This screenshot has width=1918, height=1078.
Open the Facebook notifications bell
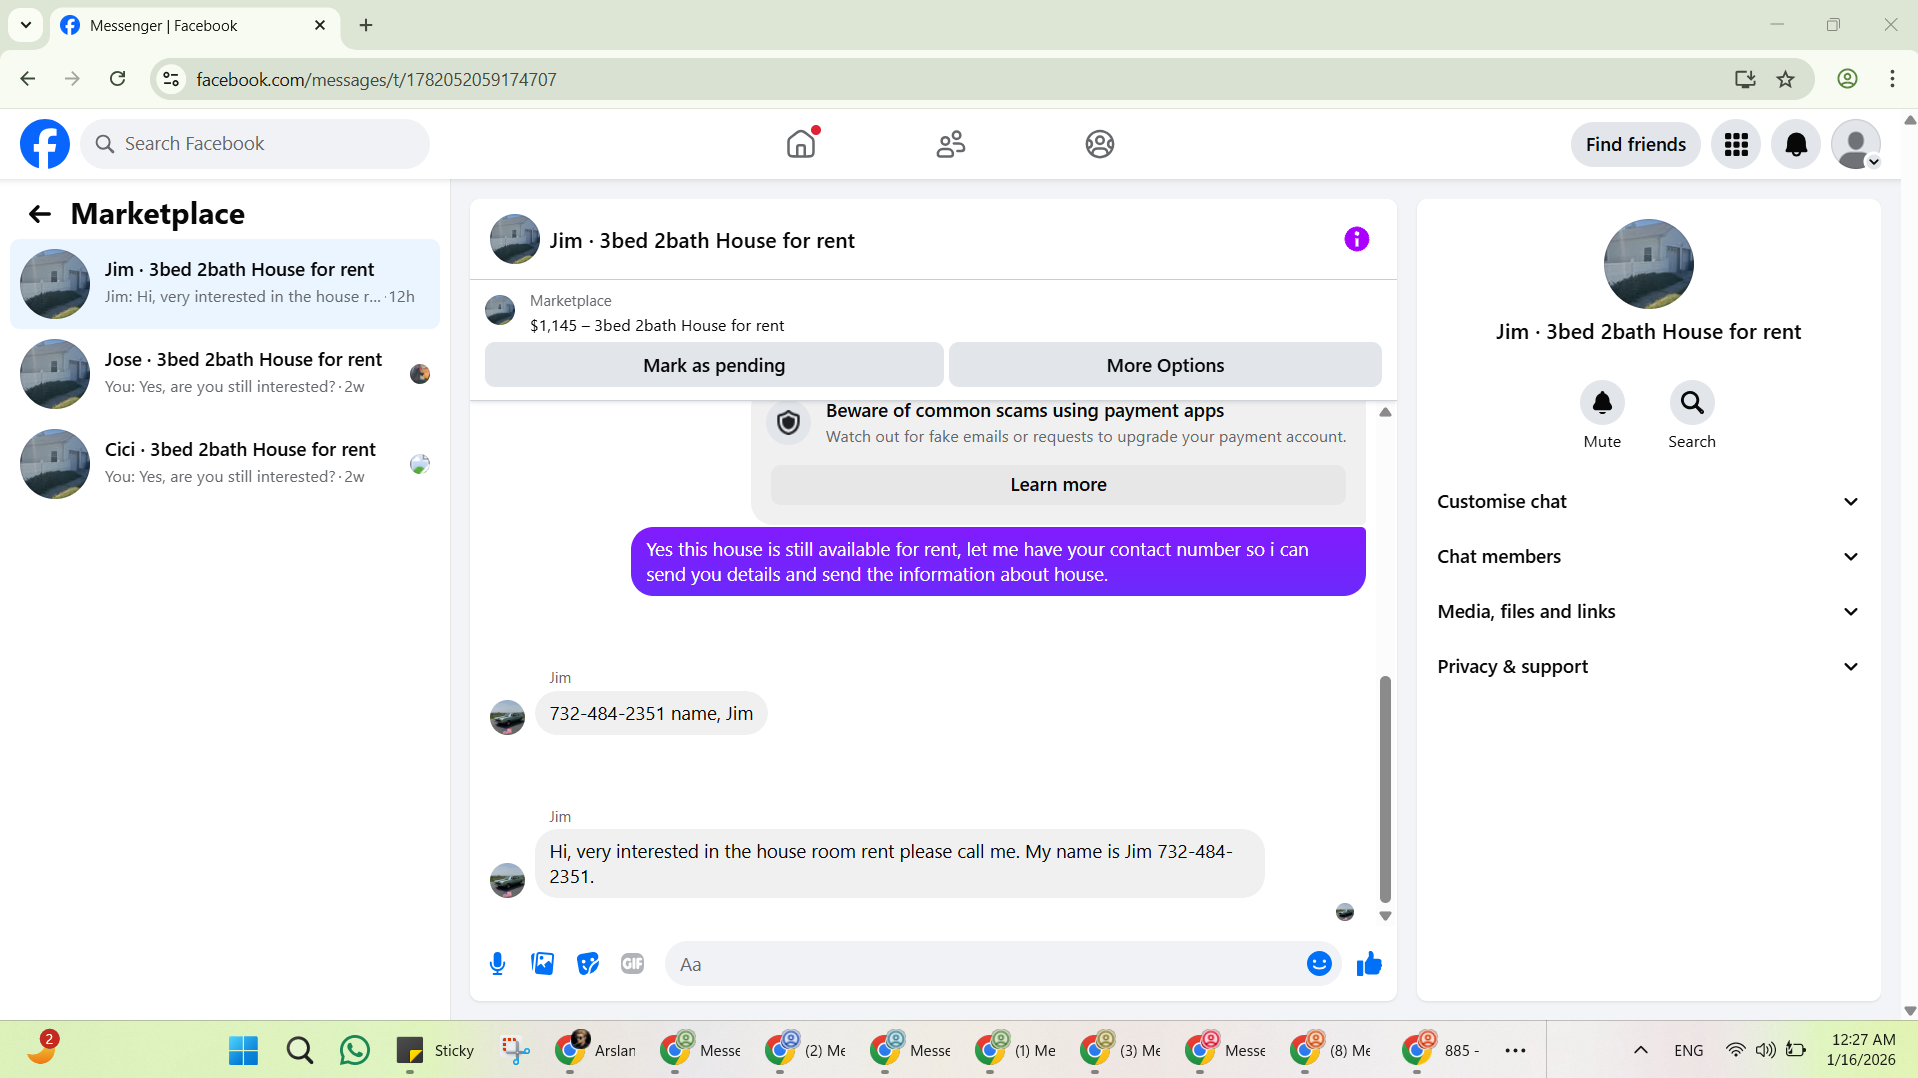(x=1796, y=145)
